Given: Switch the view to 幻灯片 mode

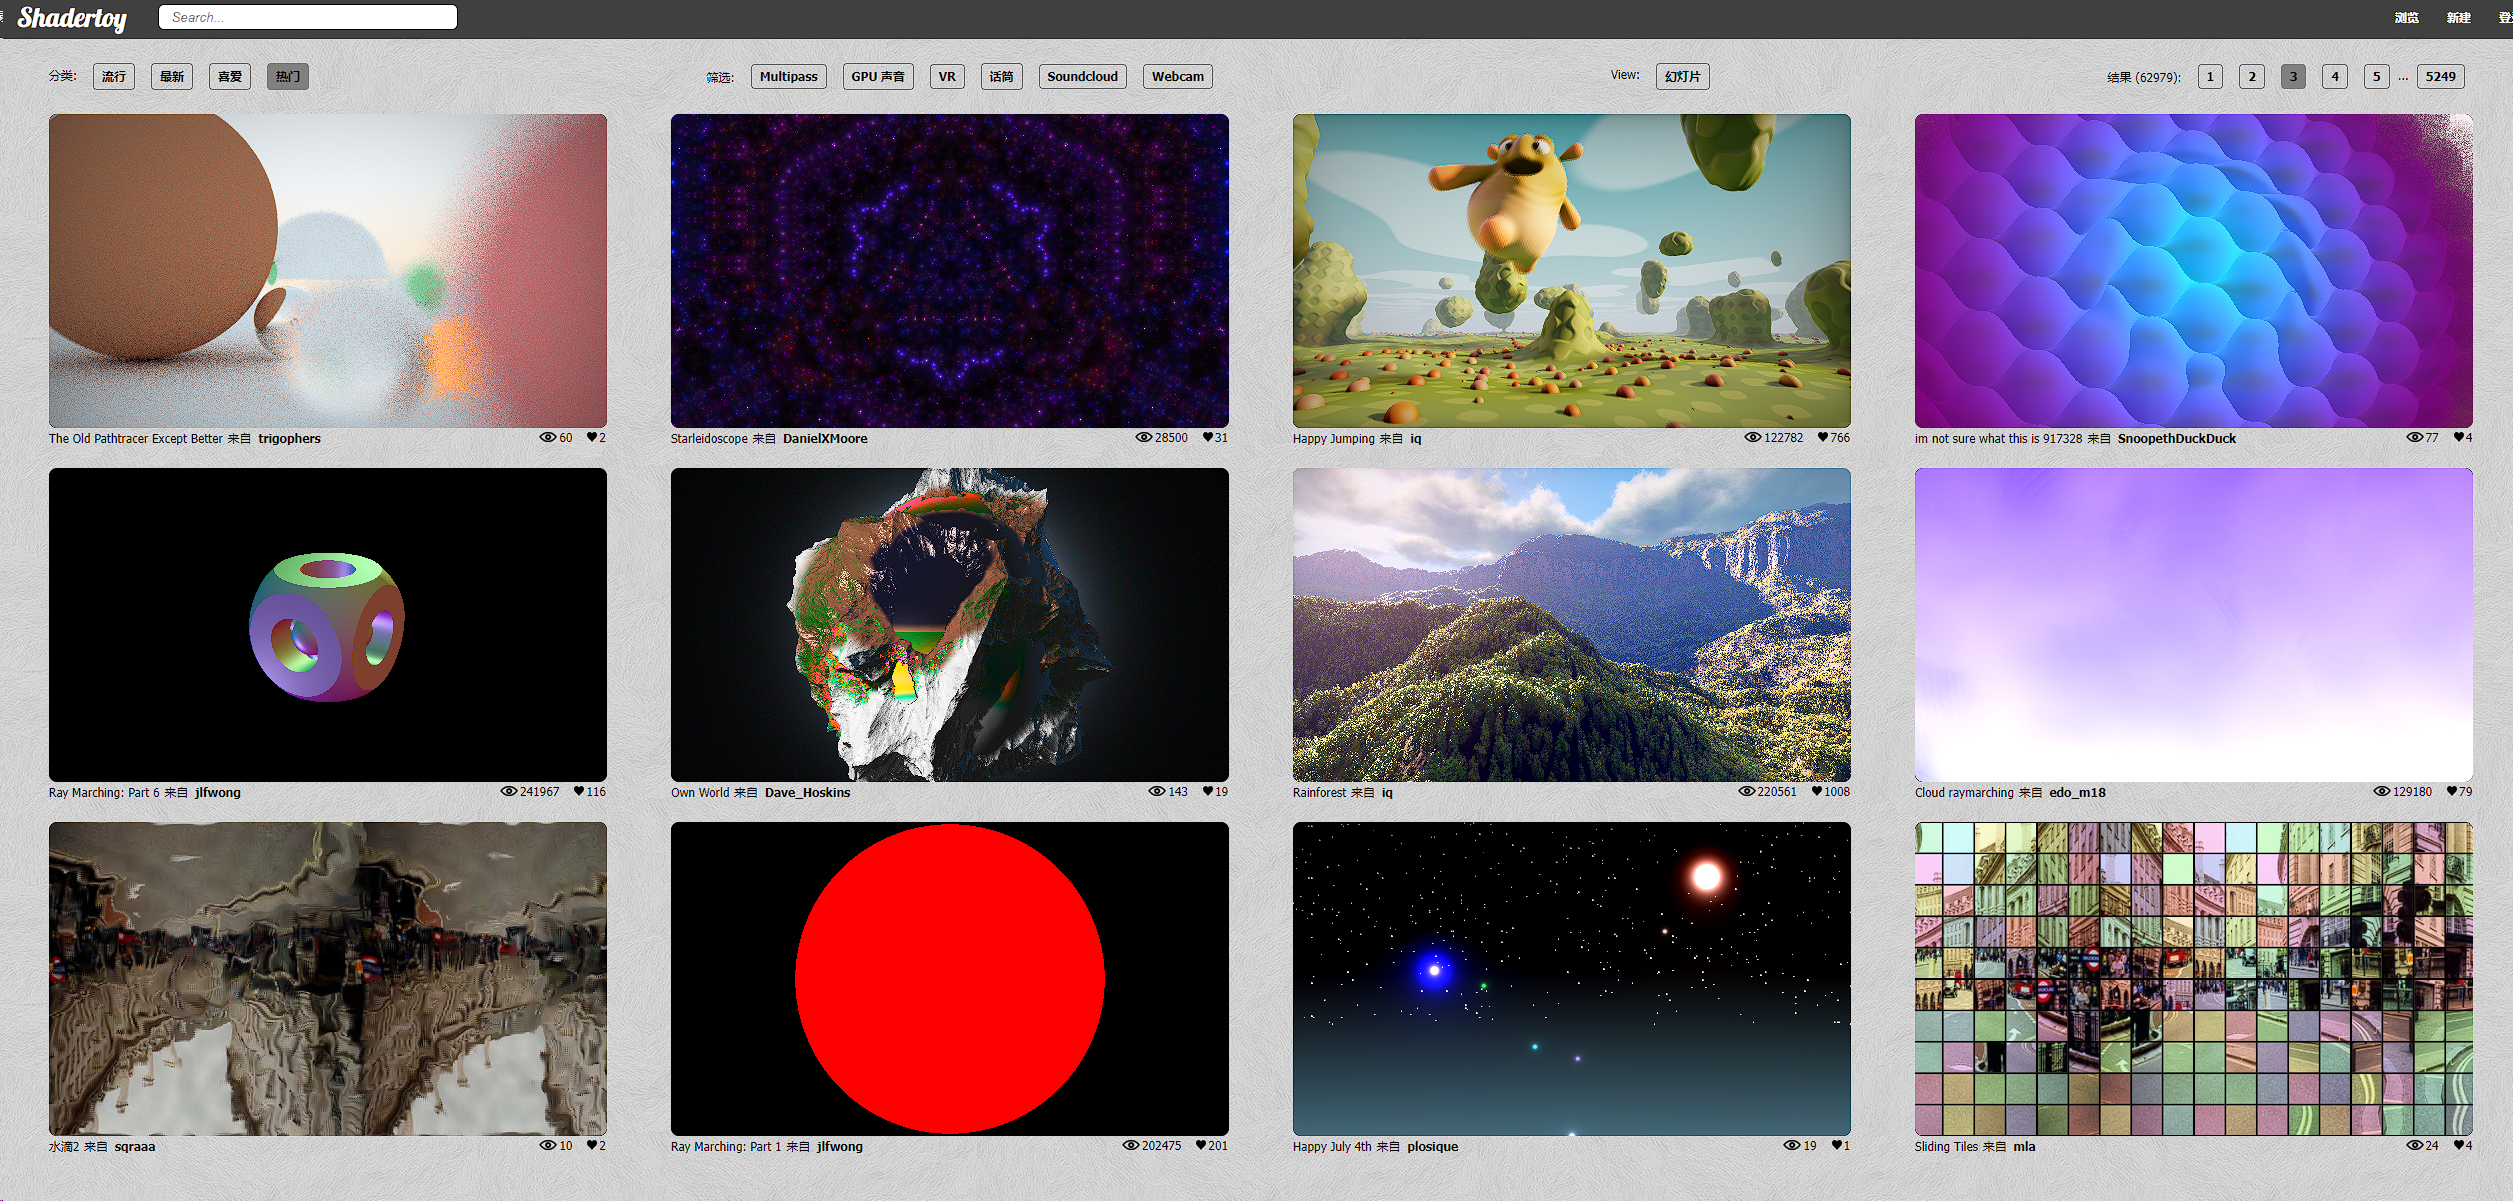Looking at the screenshot, I should [x=1682, y=77].
